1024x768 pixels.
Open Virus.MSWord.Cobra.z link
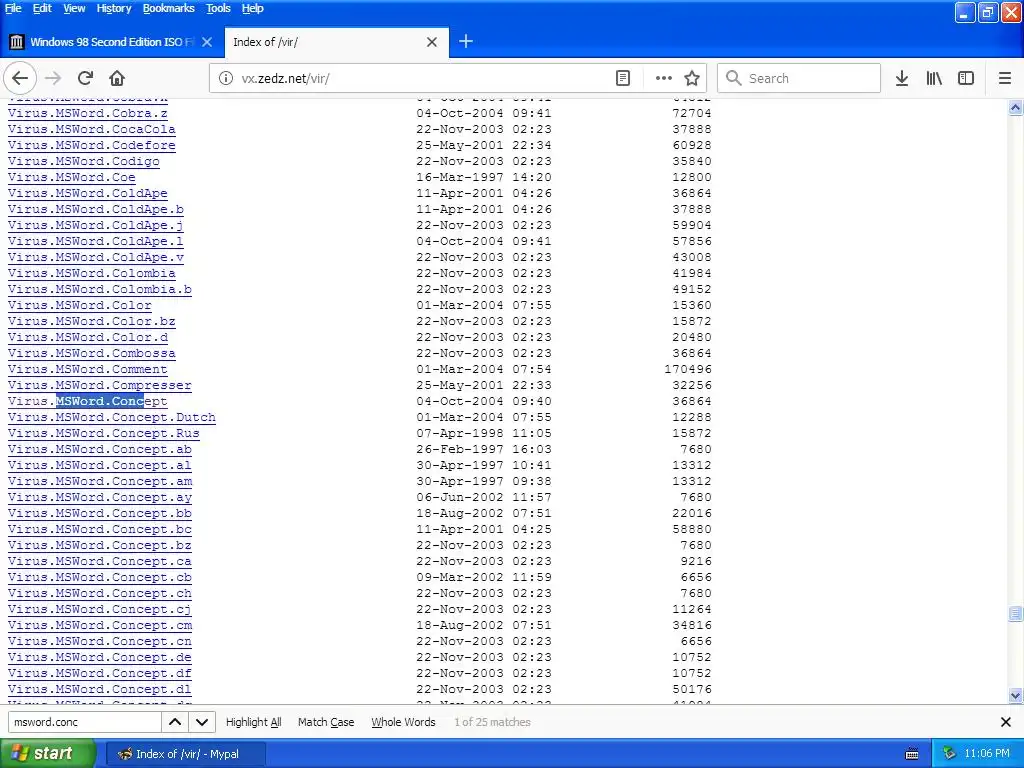pyautogui.click(x=88, y=113)
